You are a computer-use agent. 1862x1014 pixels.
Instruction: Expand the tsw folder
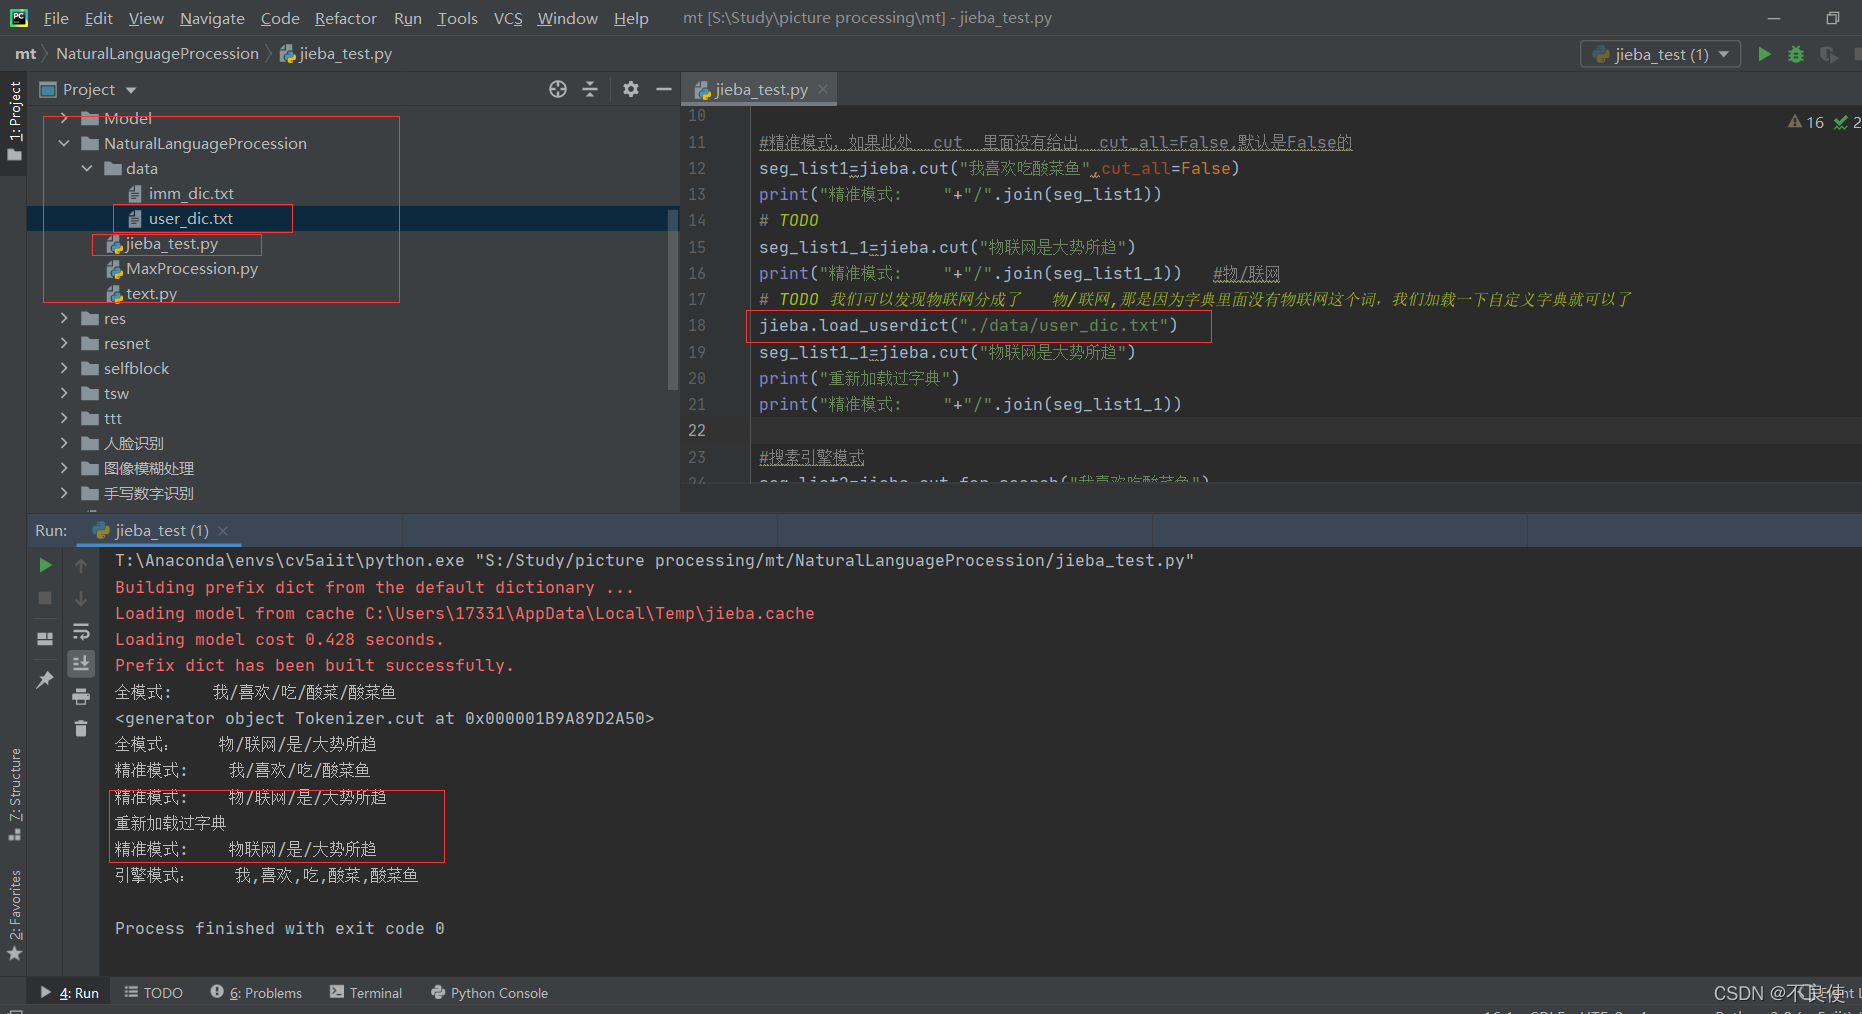click(64, 393)
